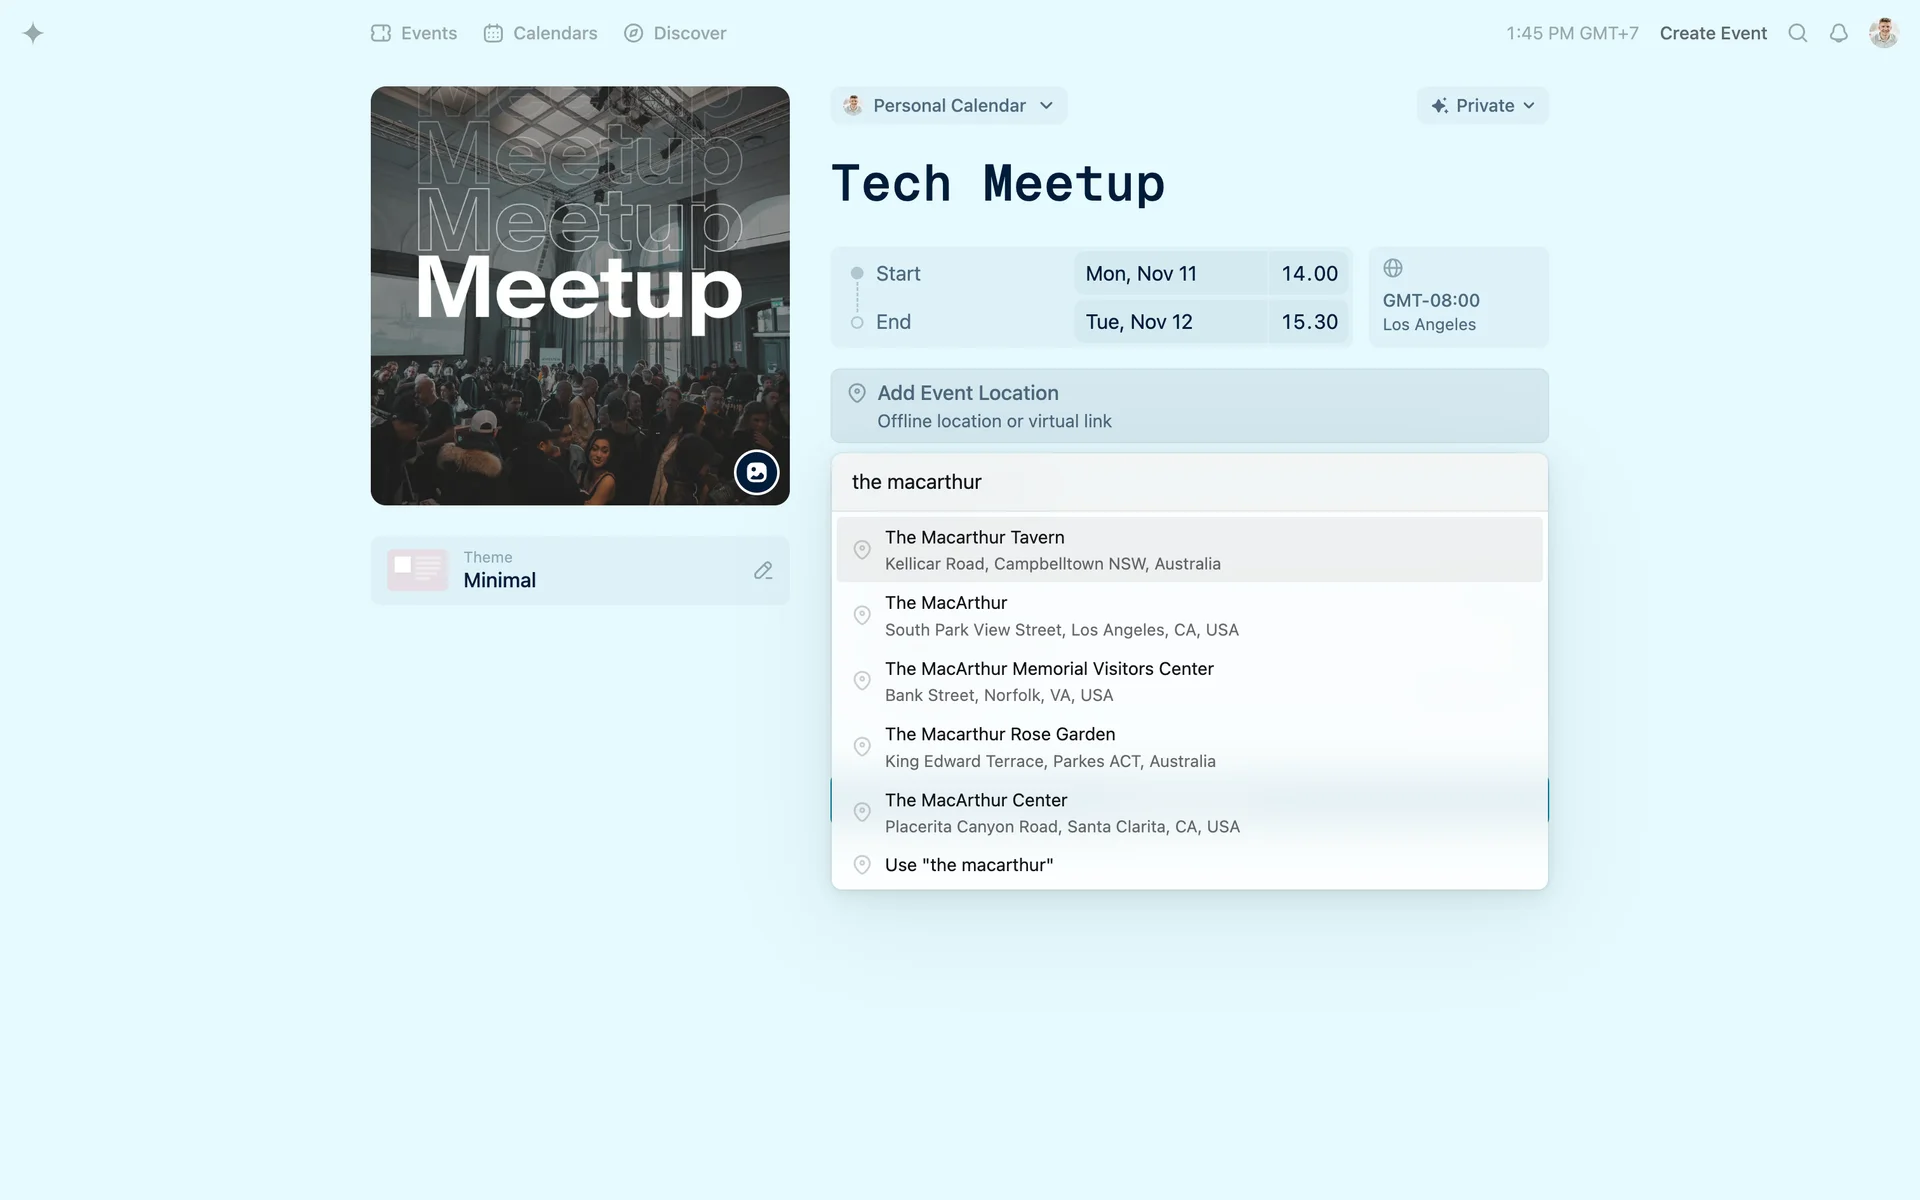Open the user profile avatar
This screenshot has height=1200, width=1920.
tap(1883, 33)
